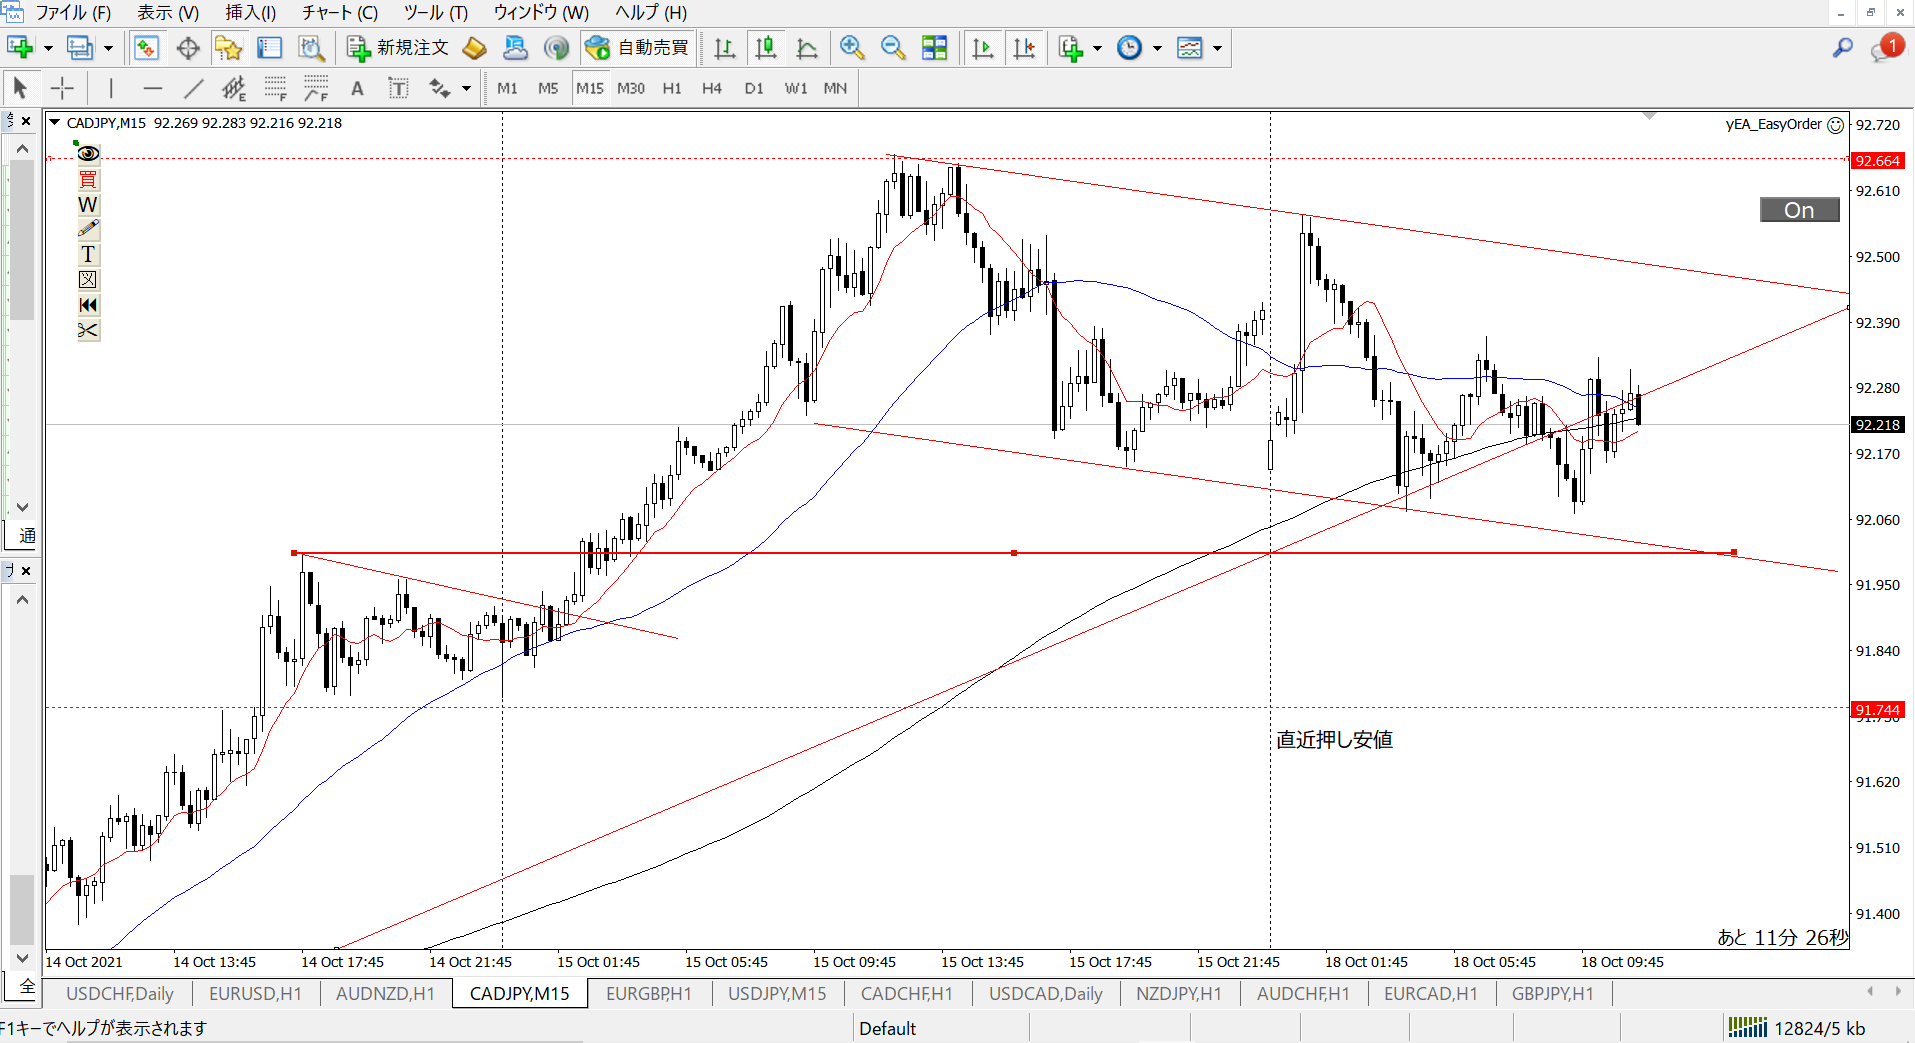Select the text label T tool
This screenshot has height=1043, width=1915.
398,88
